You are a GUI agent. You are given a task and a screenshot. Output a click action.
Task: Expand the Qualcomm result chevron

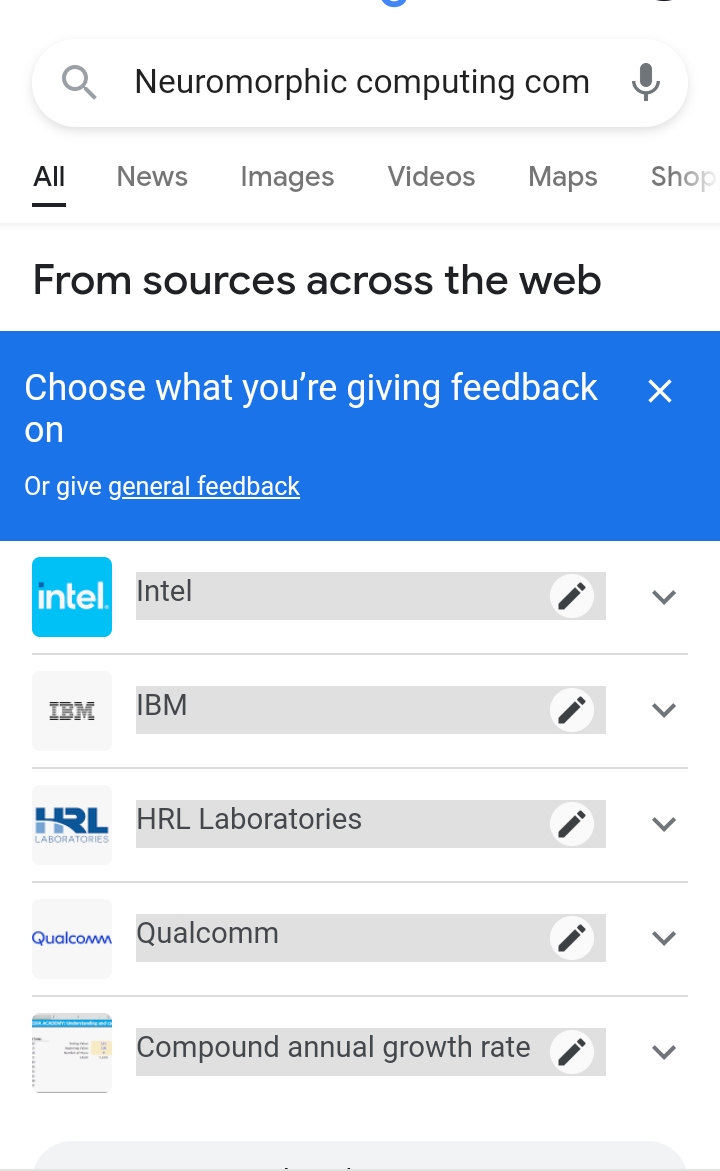point(664,938)
